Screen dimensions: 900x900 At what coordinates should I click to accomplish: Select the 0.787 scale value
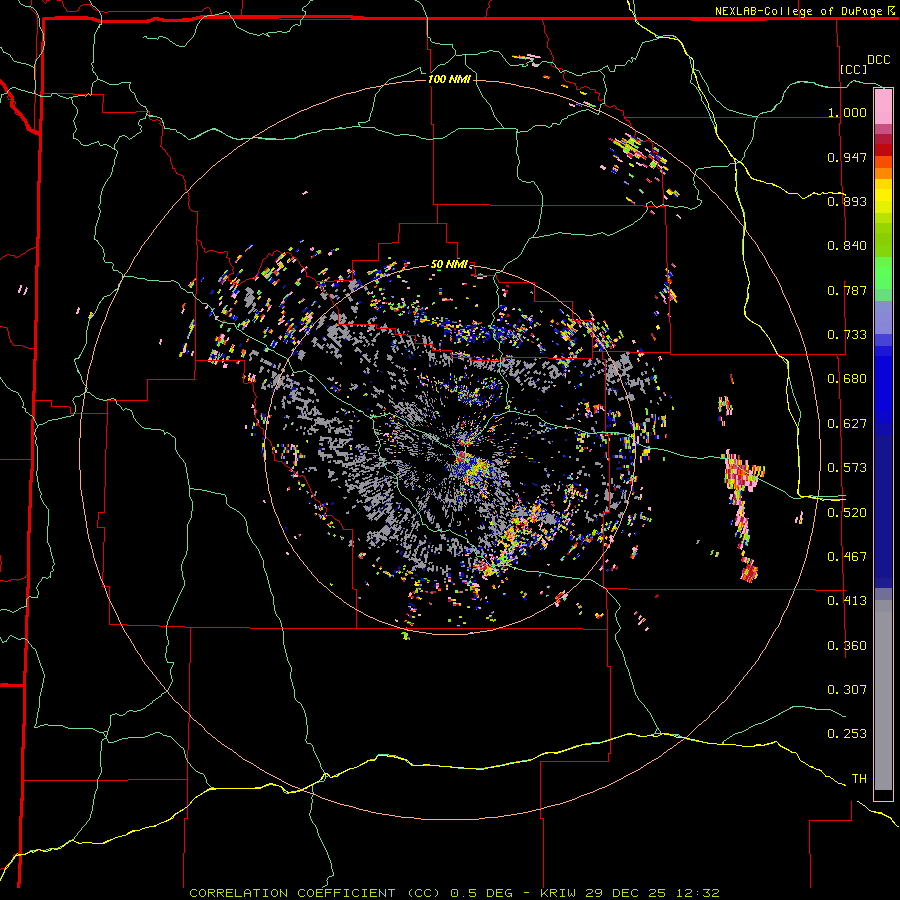coord(847,290)
